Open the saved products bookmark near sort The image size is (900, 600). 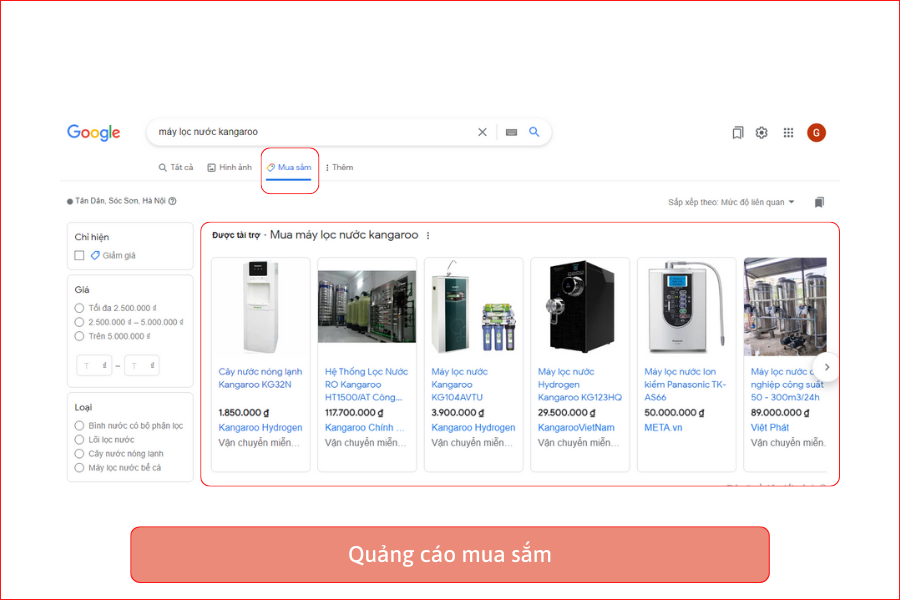click(x=819, y=202)
